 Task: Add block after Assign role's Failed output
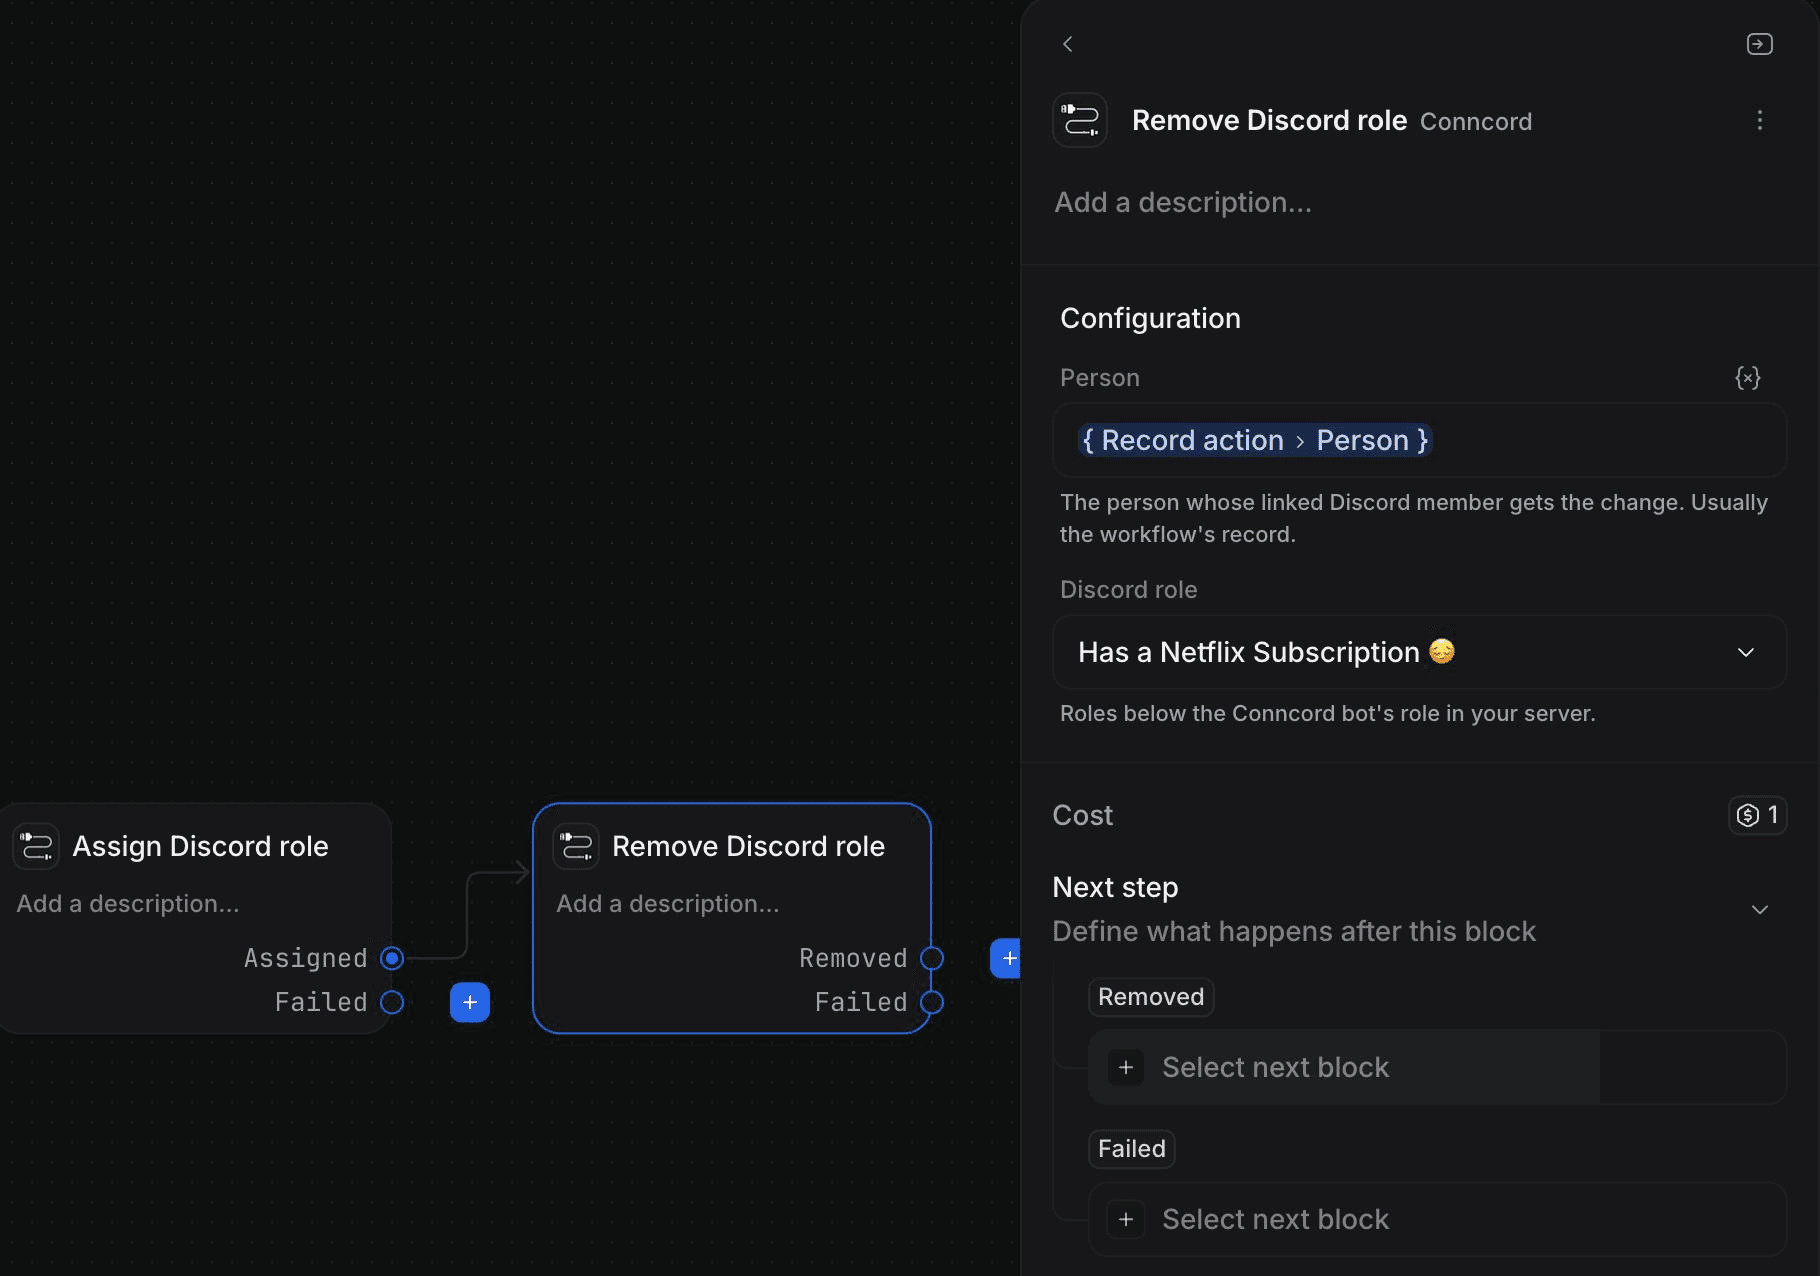470,1002
